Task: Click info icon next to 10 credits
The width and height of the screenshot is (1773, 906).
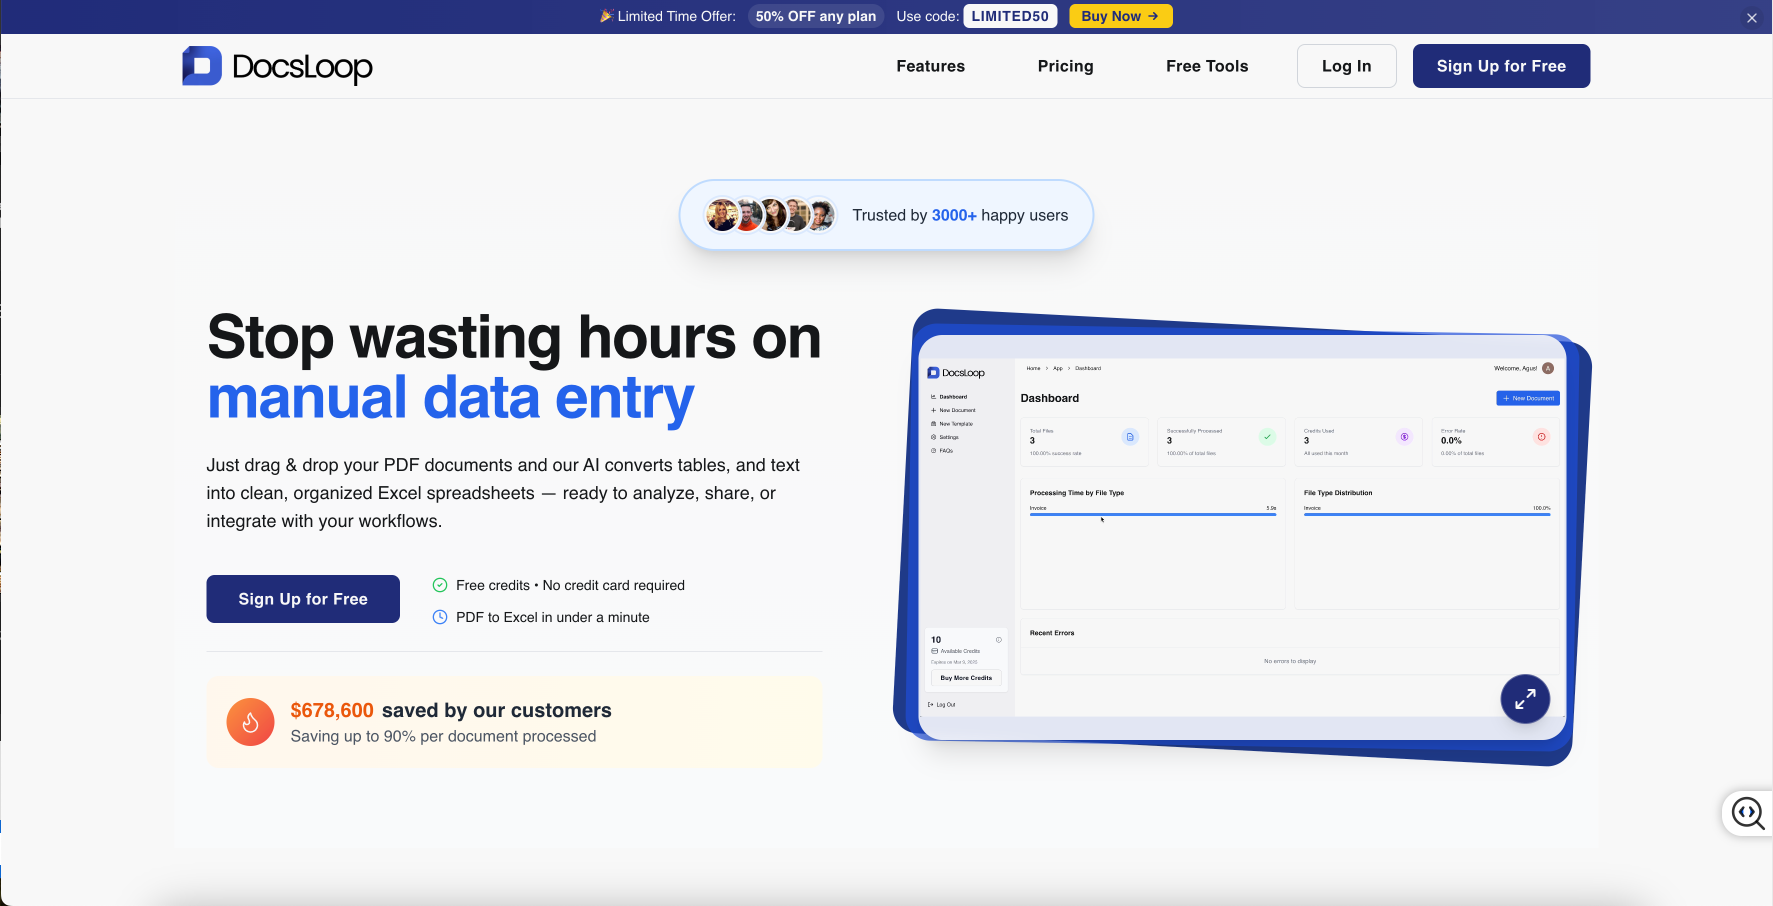Action: pos(998,639)
